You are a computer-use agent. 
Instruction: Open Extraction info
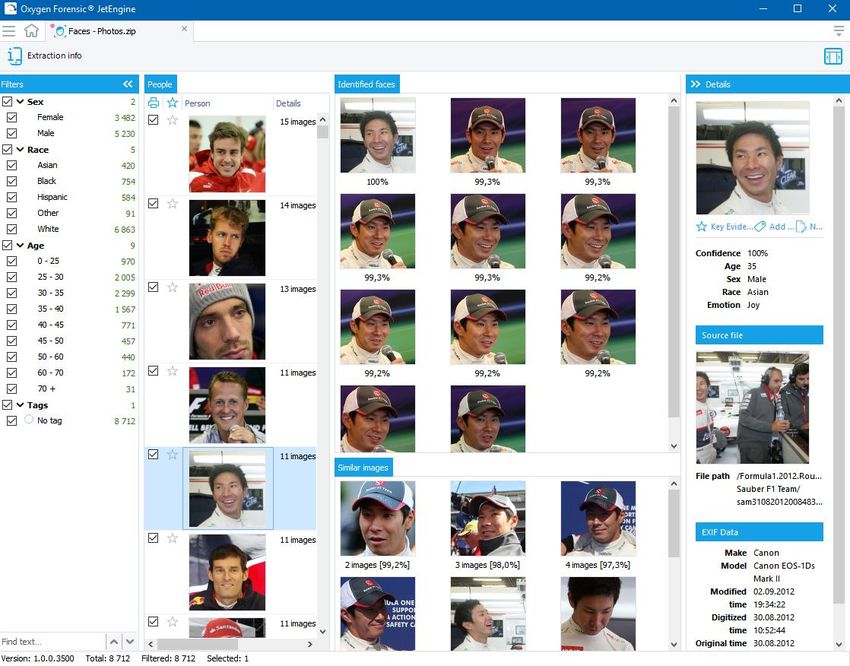click(54, 55)
